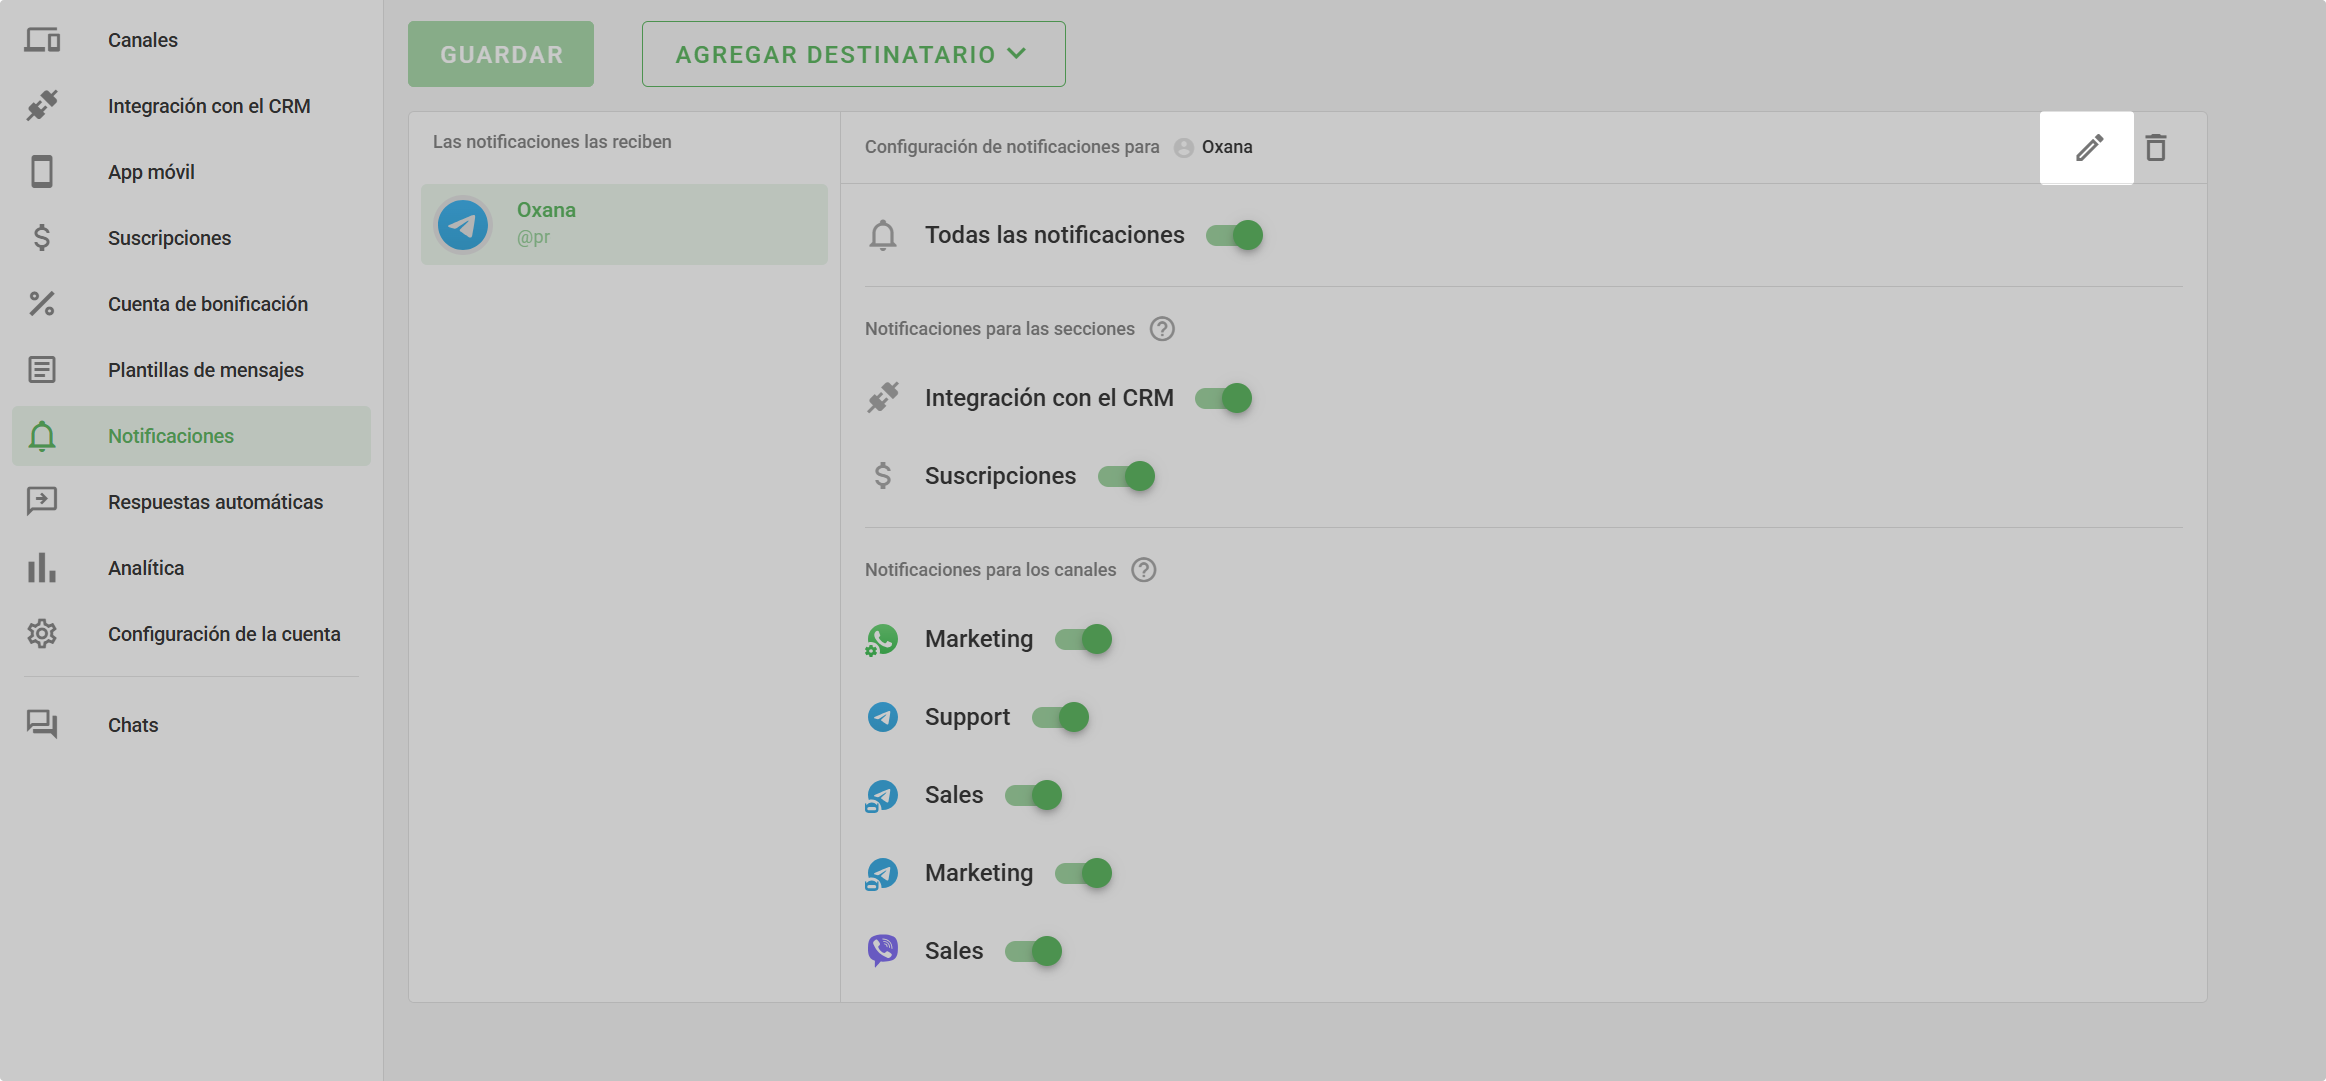
Task: Toggle the Telegram Marketing channel switch
Action: [x=1084, y=873]
